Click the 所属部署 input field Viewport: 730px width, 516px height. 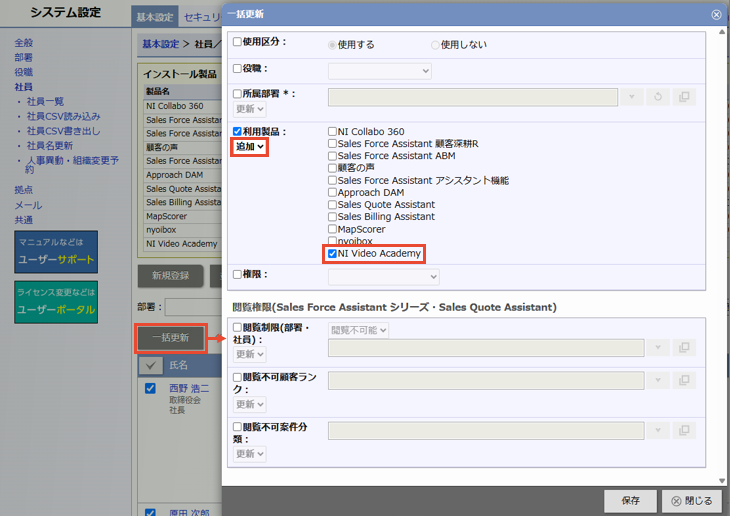click(473, 97)
